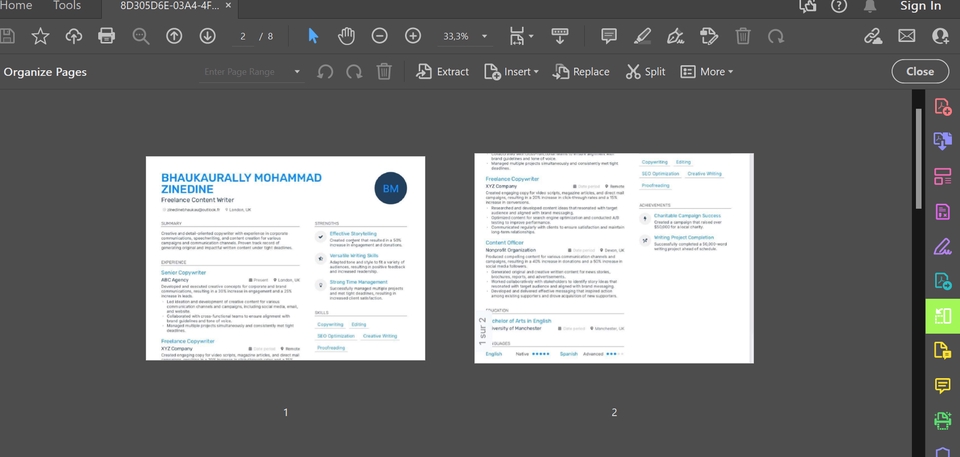Click the Replace button
960x457 pixels.
point(581,72)
